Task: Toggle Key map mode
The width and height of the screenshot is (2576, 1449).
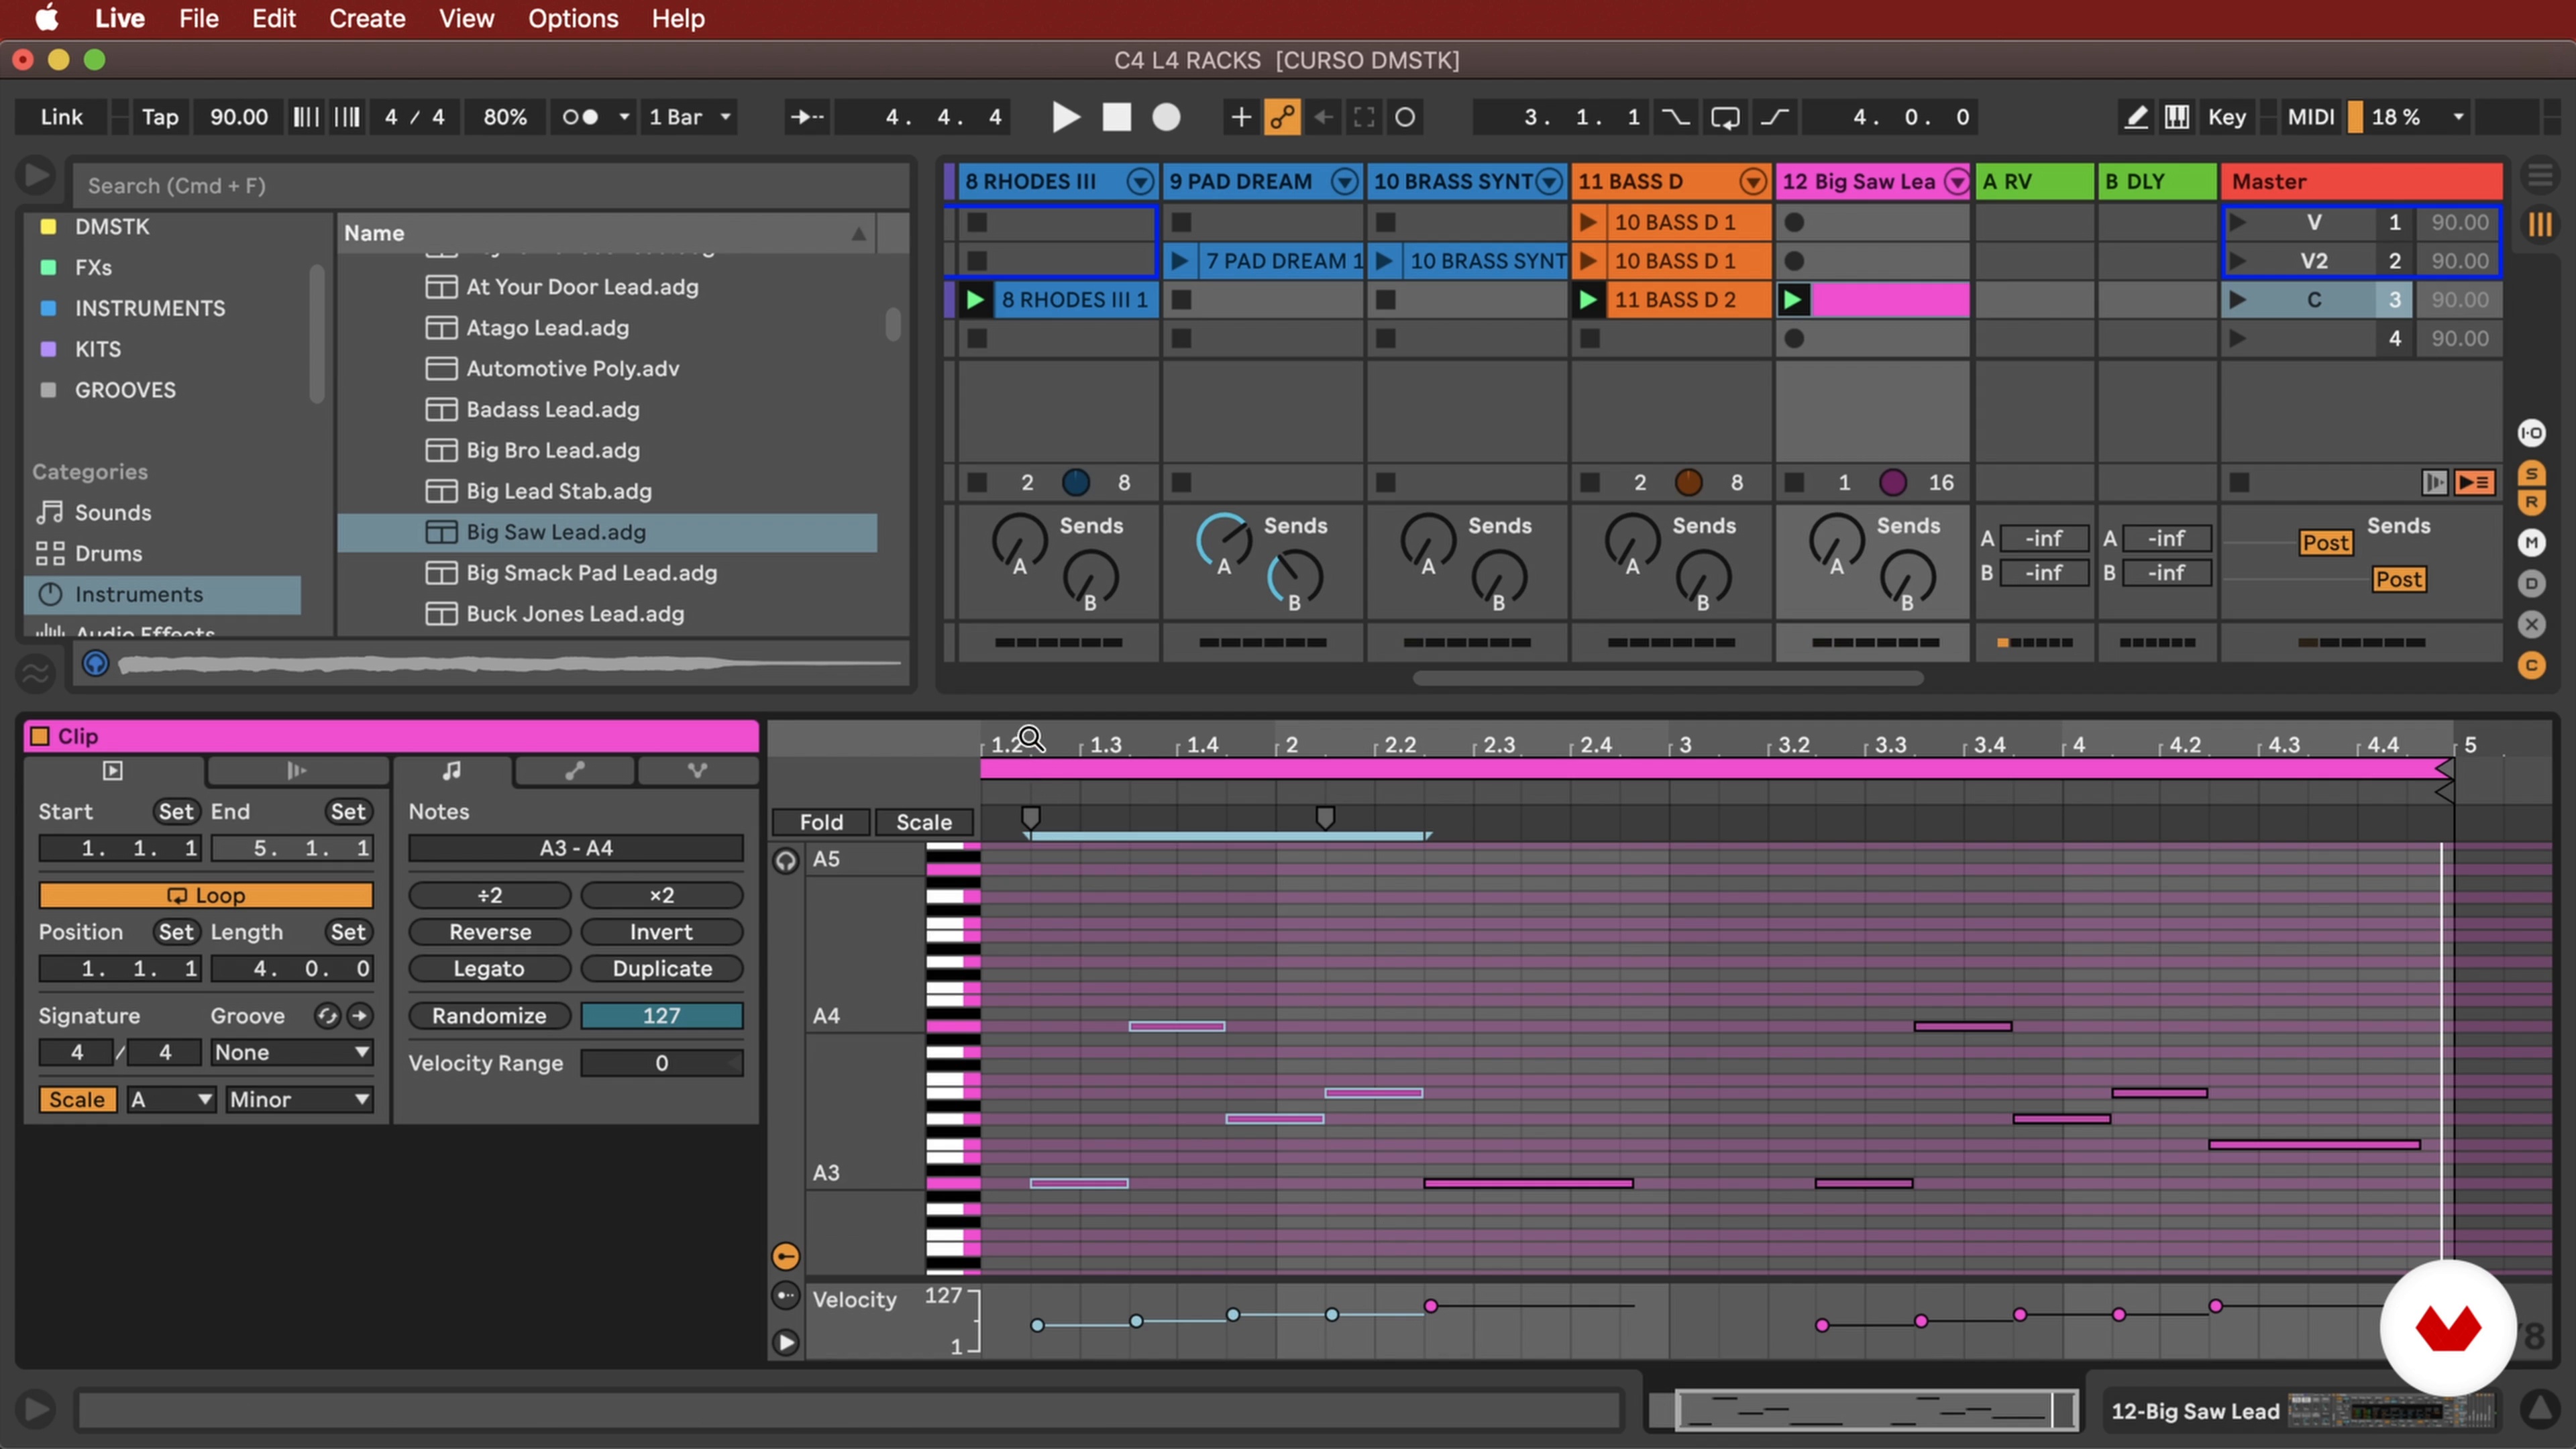Action: pyautogui.click(x=2226, y=117)
